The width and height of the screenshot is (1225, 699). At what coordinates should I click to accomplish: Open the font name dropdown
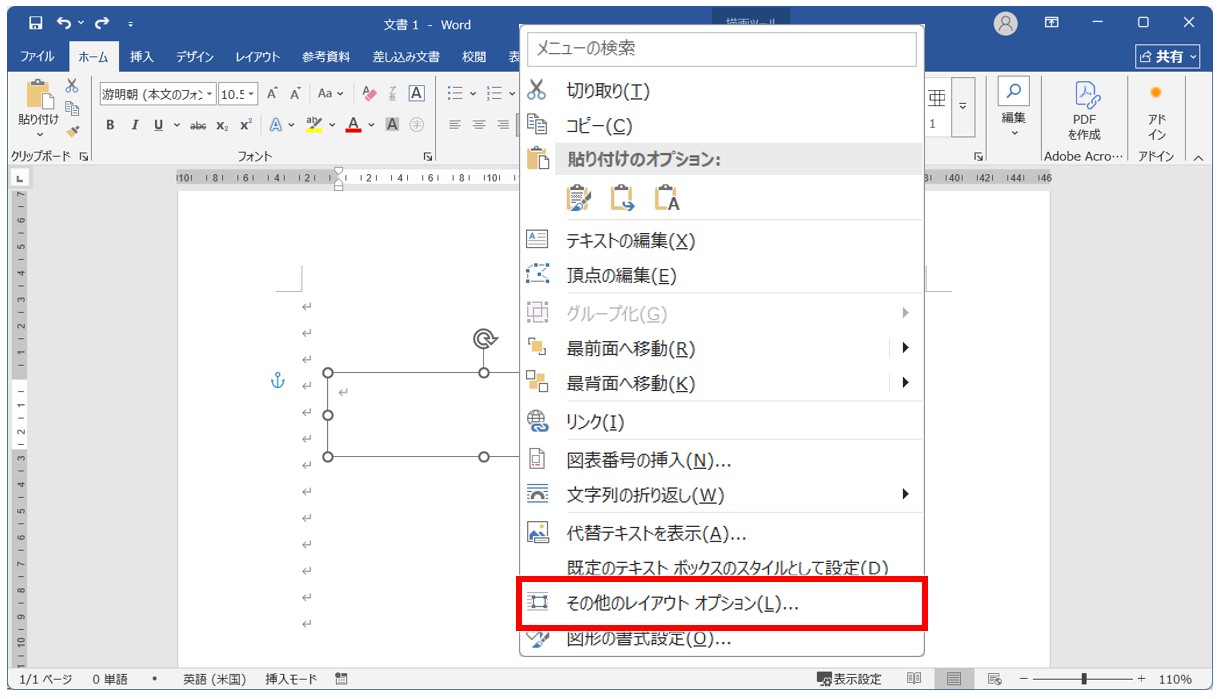click(x=209, y=94)
